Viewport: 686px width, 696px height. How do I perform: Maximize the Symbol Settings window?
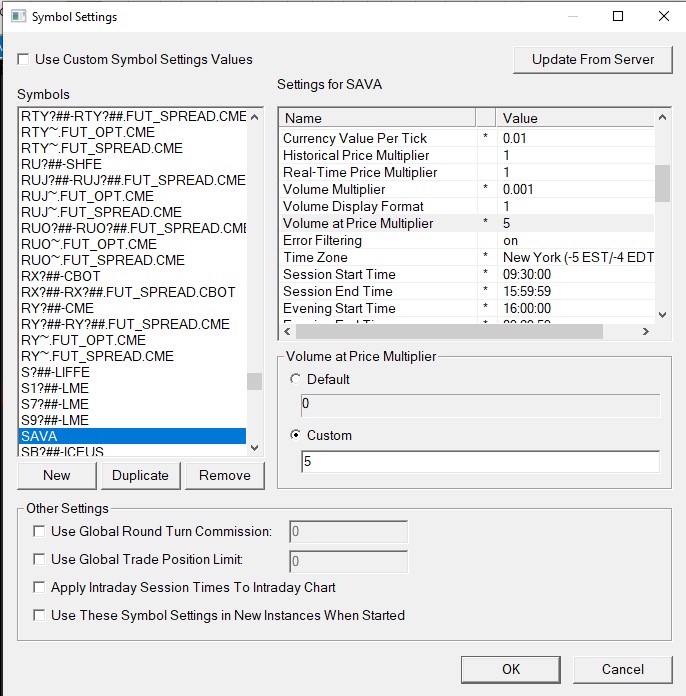[618, 16]
